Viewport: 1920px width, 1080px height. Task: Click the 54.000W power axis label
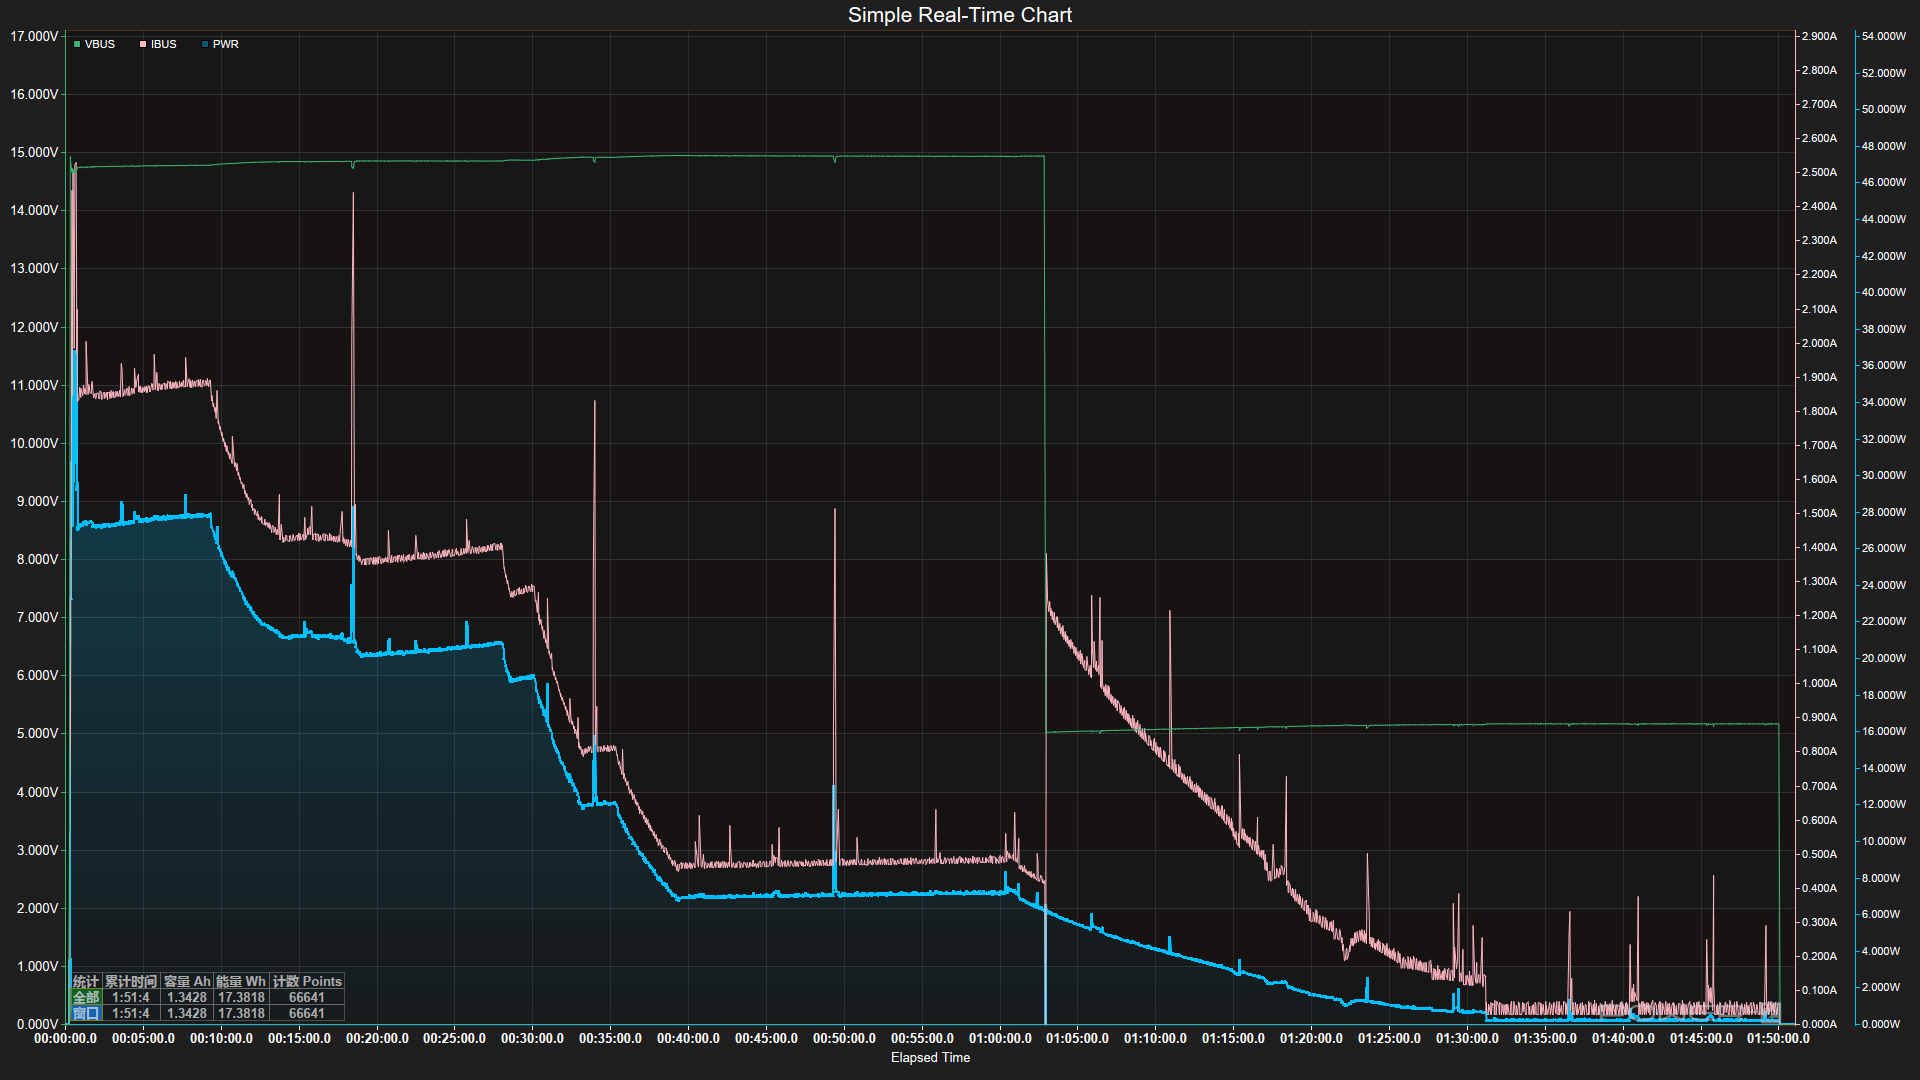point(1884,37)
